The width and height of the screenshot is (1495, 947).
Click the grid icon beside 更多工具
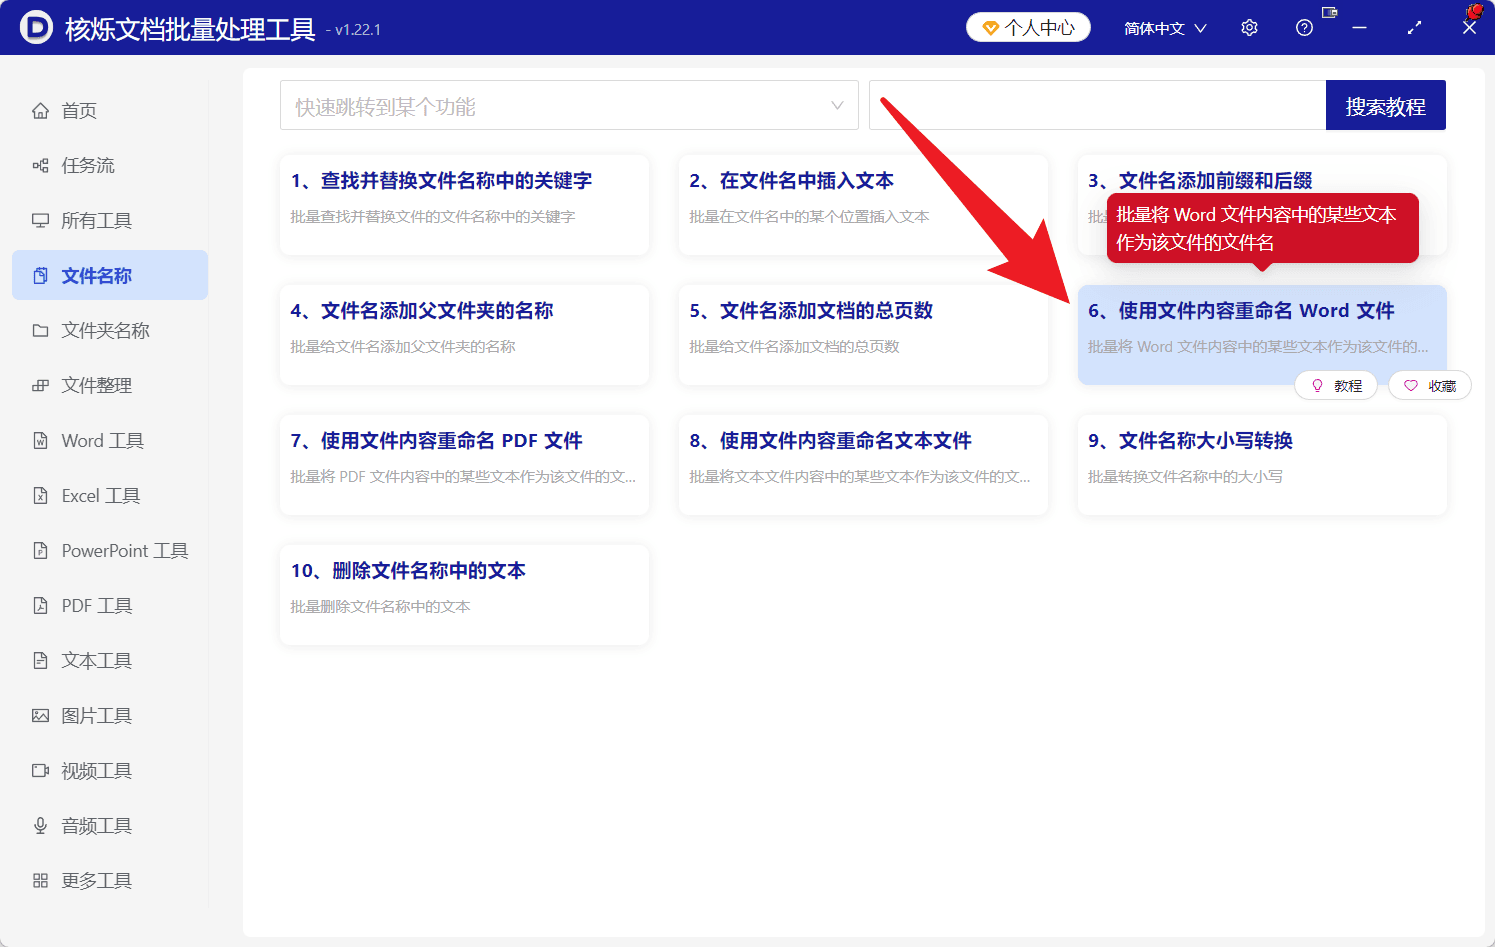[x=40, y=880]
